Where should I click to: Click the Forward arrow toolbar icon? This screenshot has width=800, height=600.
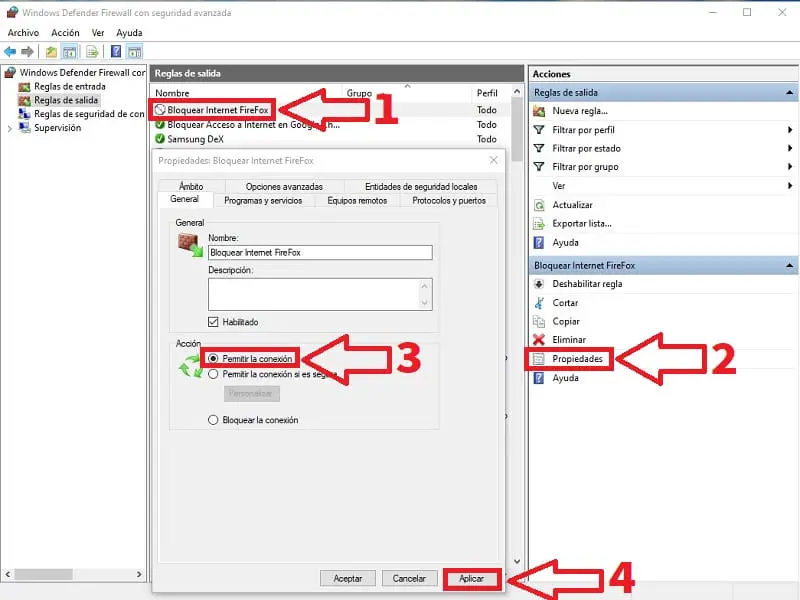coord(28,52)
